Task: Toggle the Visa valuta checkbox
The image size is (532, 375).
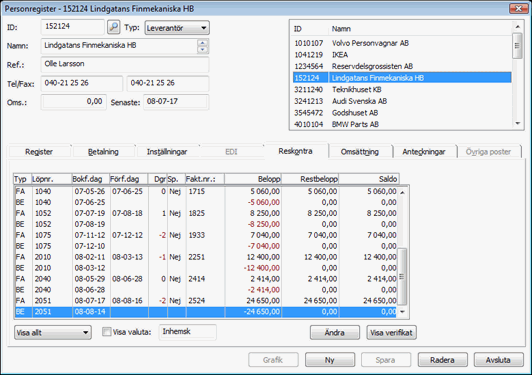Action: point(107,332)
